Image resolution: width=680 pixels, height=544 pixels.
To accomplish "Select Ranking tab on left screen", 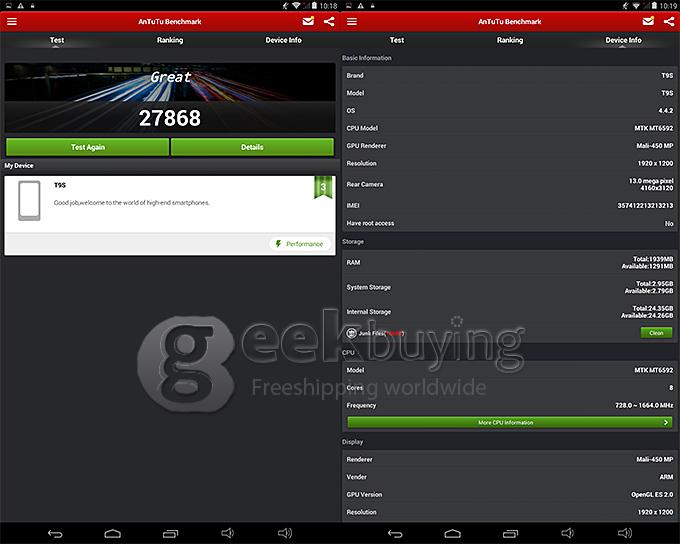I will 170,40.
